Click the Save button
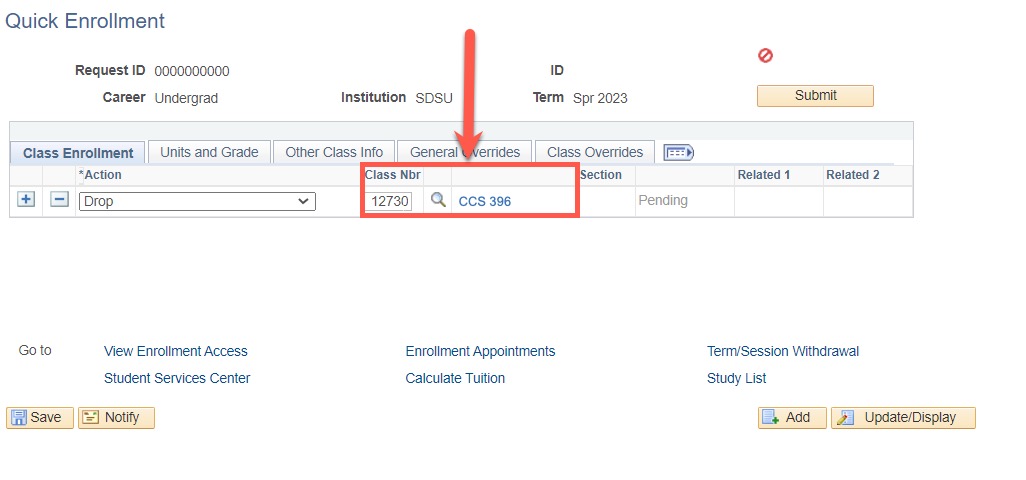This screenshot has width=1026, height=480. click(40, 418)
